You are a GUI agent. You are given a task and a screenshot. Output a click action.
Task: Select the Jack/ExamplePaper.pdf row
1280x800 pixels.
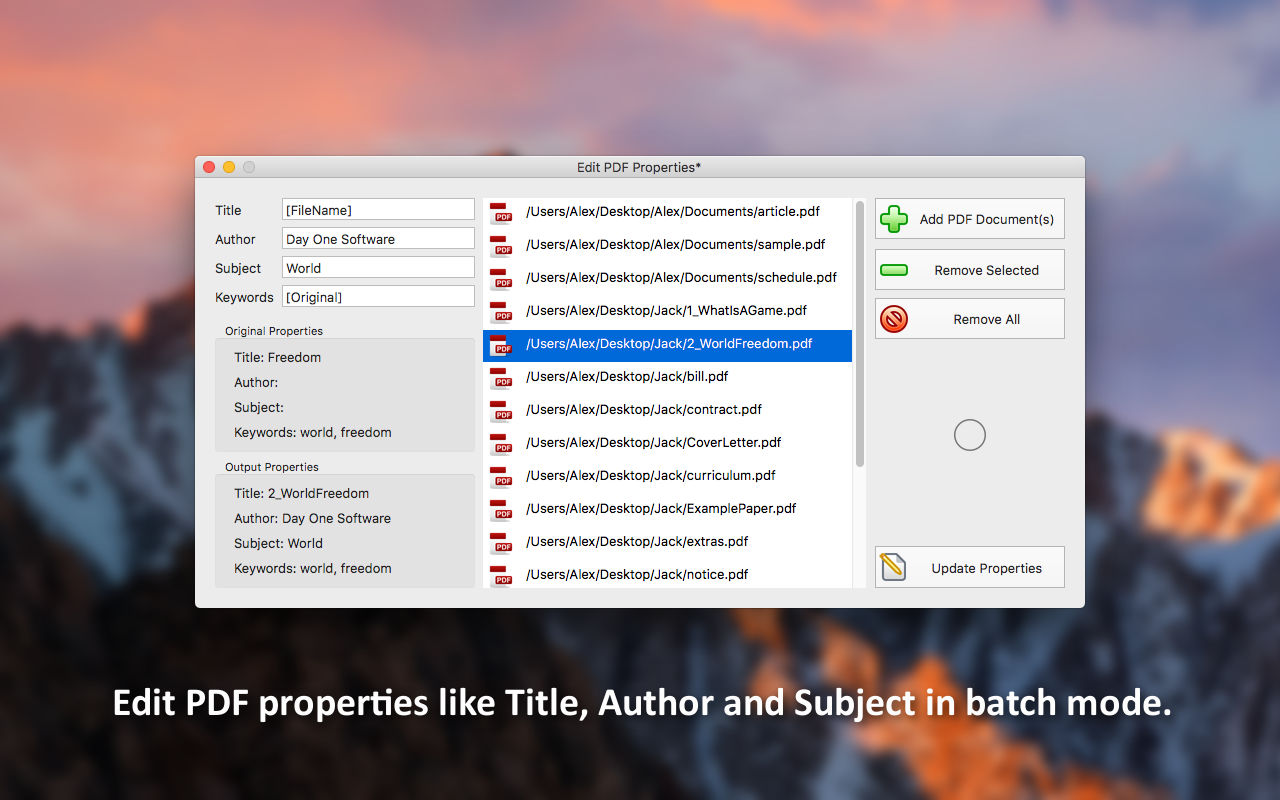tap(667, 509)
